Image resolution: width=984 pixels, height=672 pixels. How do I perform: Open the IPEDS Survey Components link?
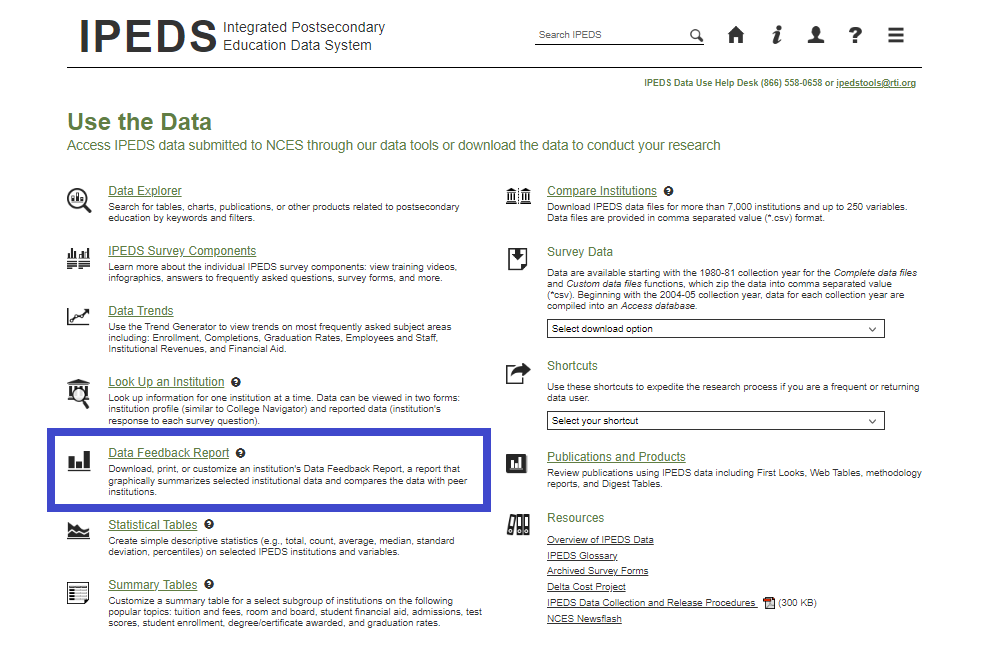[x=182, y=251]
